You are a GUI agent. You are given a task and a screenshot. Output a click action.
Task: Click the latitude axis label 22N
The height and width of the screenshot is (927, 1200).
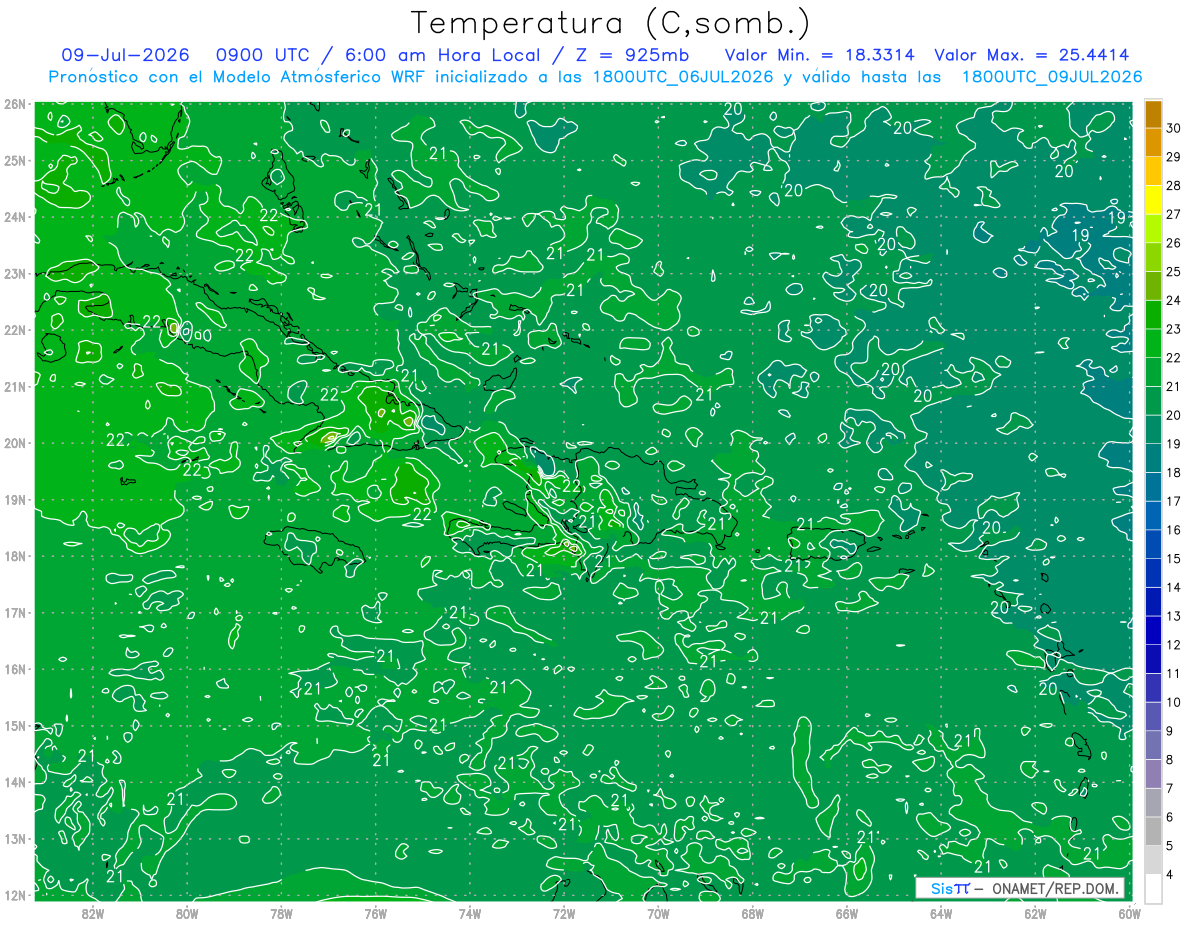(x=15, y=330)
